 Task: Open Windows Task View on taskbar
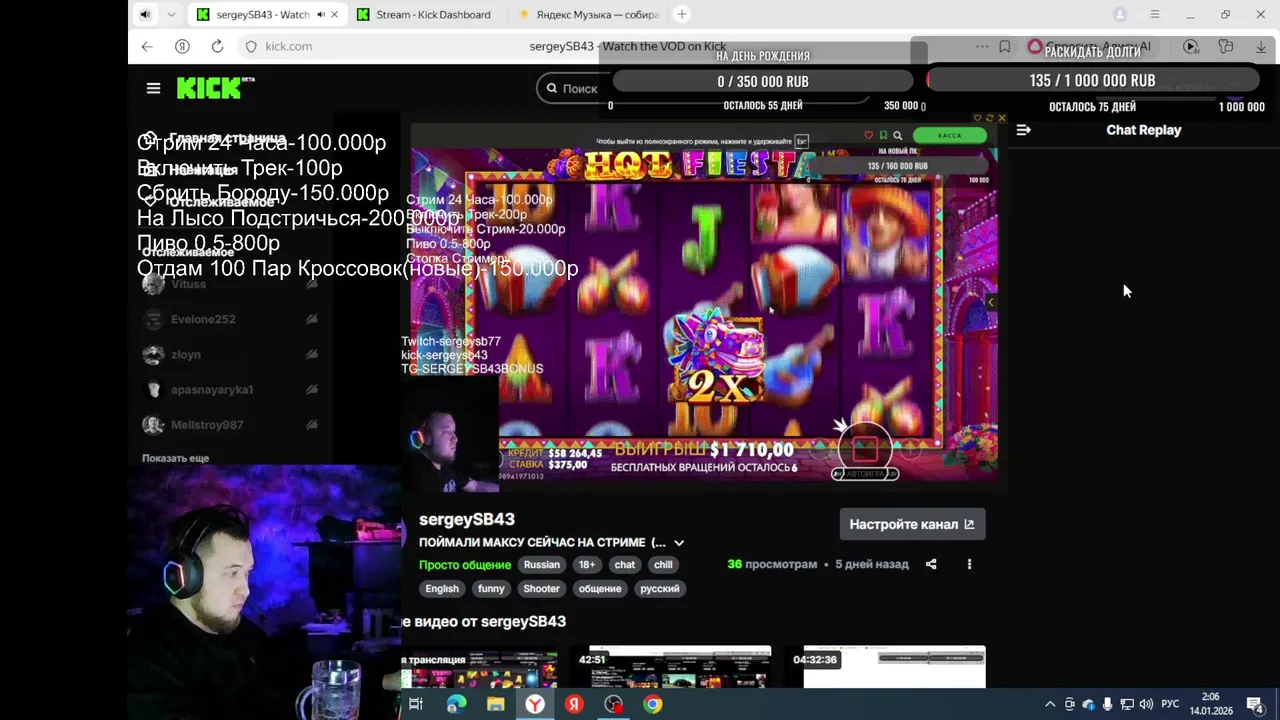coord(416,704)
